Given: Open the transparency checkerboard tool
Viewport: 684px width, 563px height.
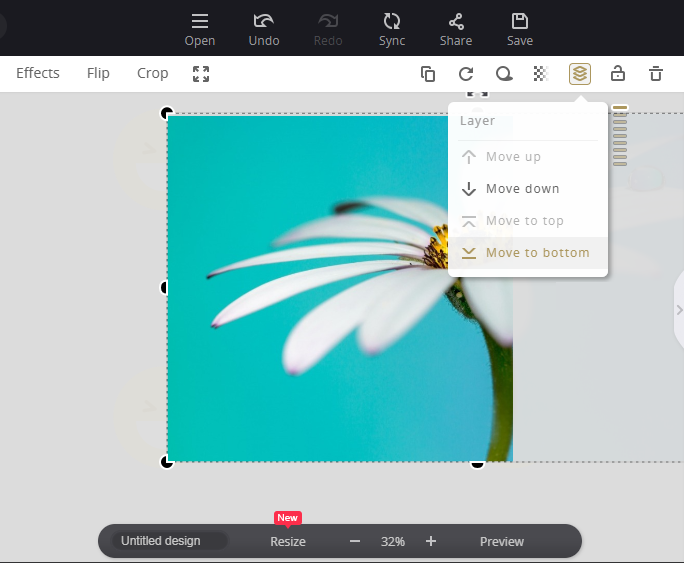Looking at the screenshot, I should click(541, 73).
